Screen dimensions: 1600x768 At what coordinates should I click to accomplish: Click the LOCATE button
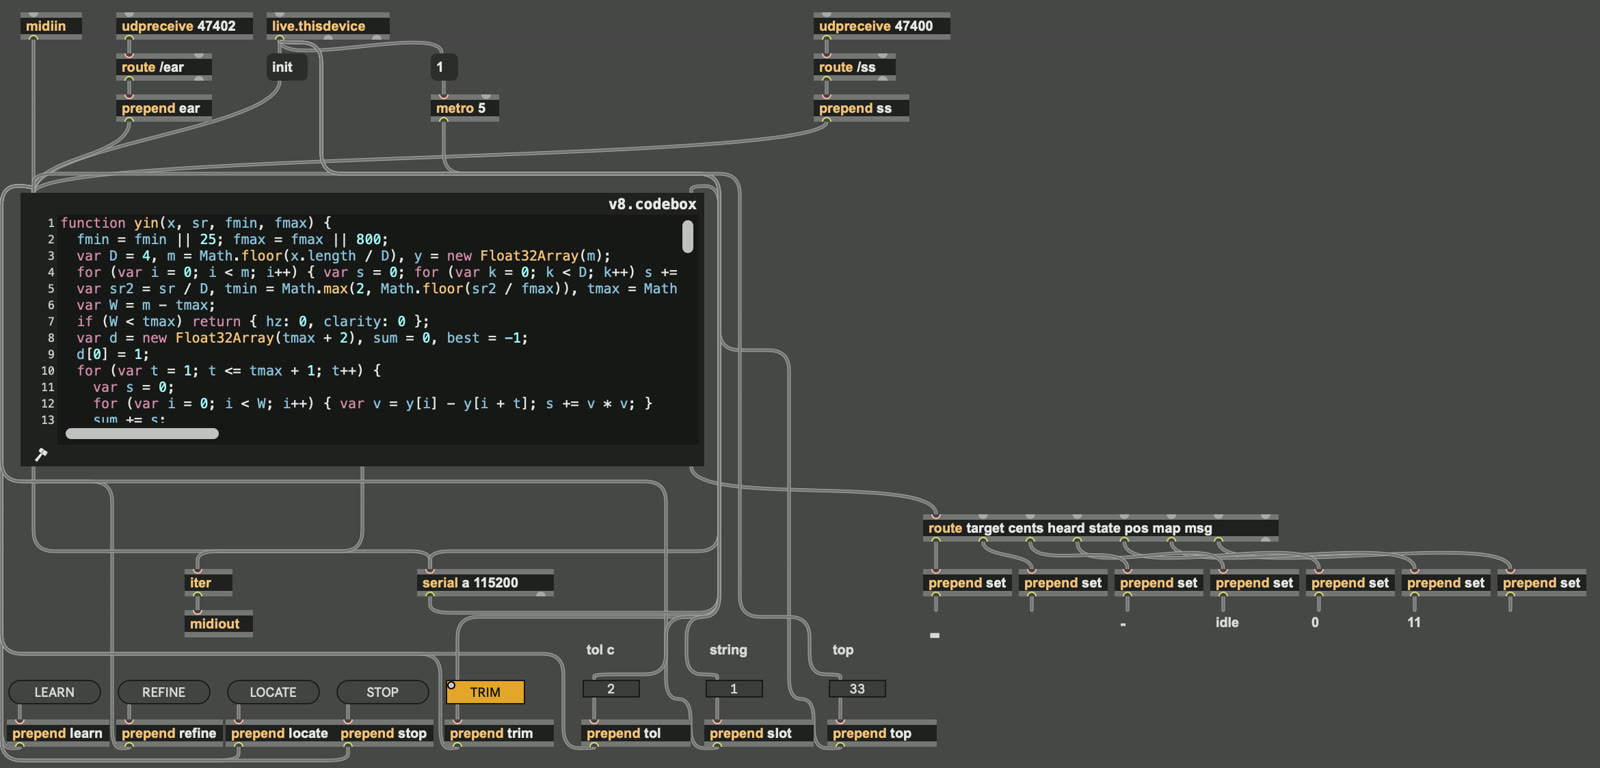pyautogui.click(x=273, y=692)
